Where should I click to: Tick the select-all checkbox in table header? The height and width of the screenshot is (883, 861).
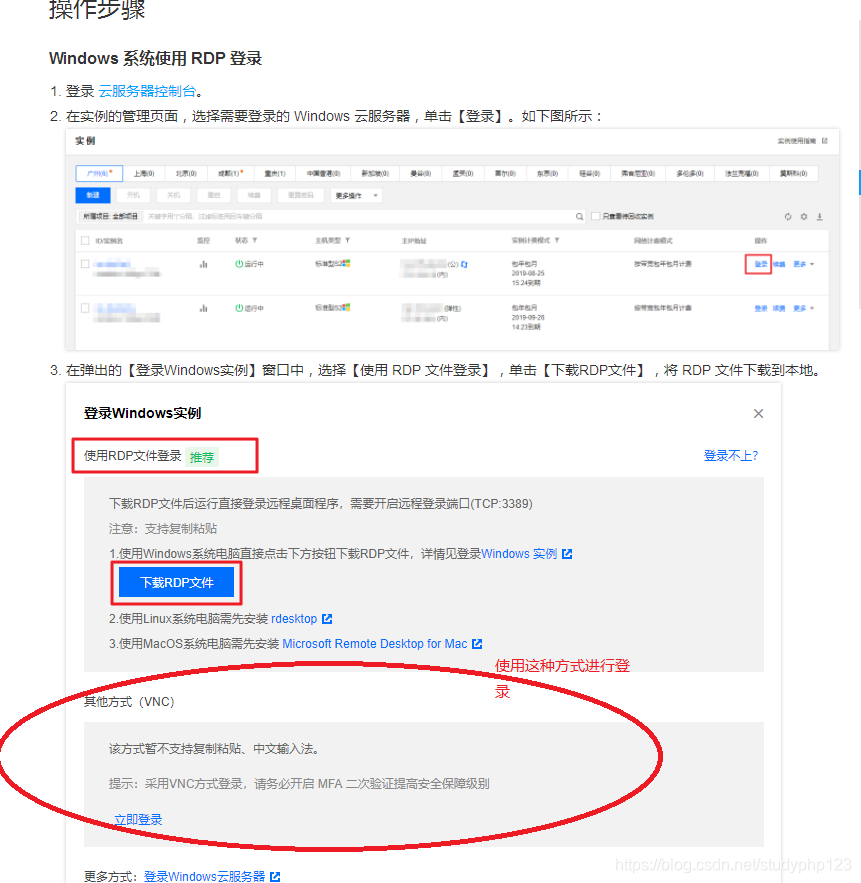point(85,240)
